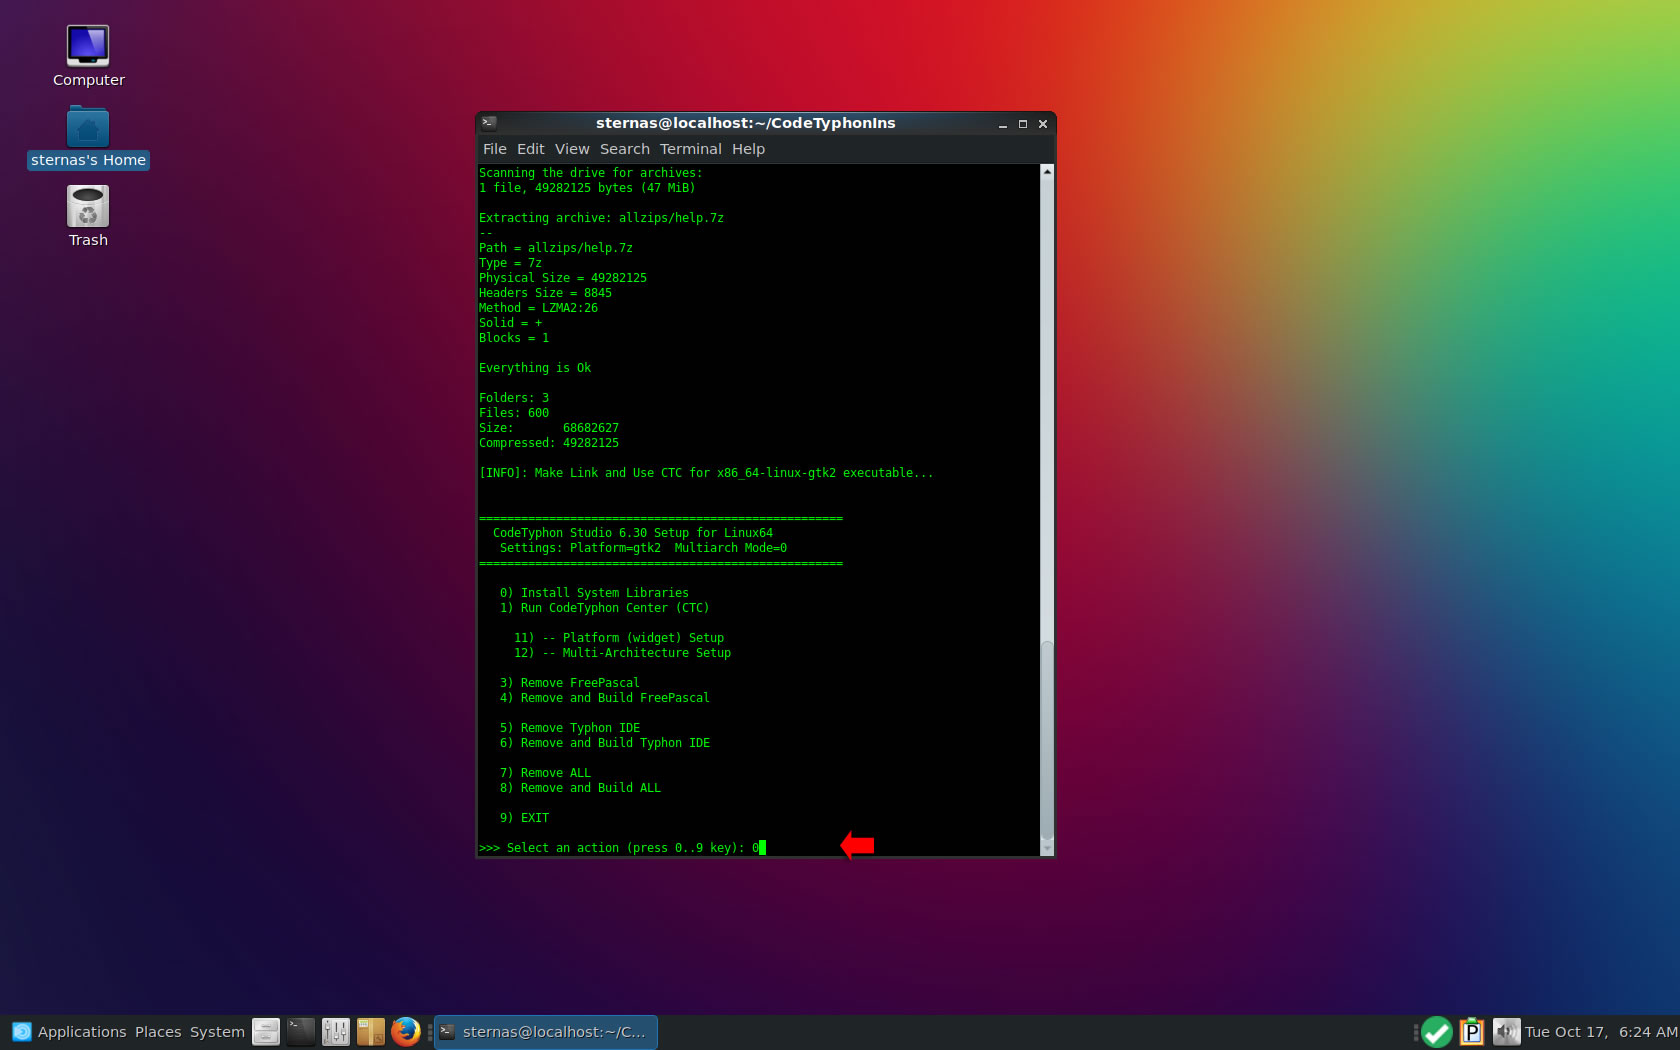Viewport: 1680px width, 1050px height.
Task: Click the green checkmark update tray icon
Action: 1437,1032
